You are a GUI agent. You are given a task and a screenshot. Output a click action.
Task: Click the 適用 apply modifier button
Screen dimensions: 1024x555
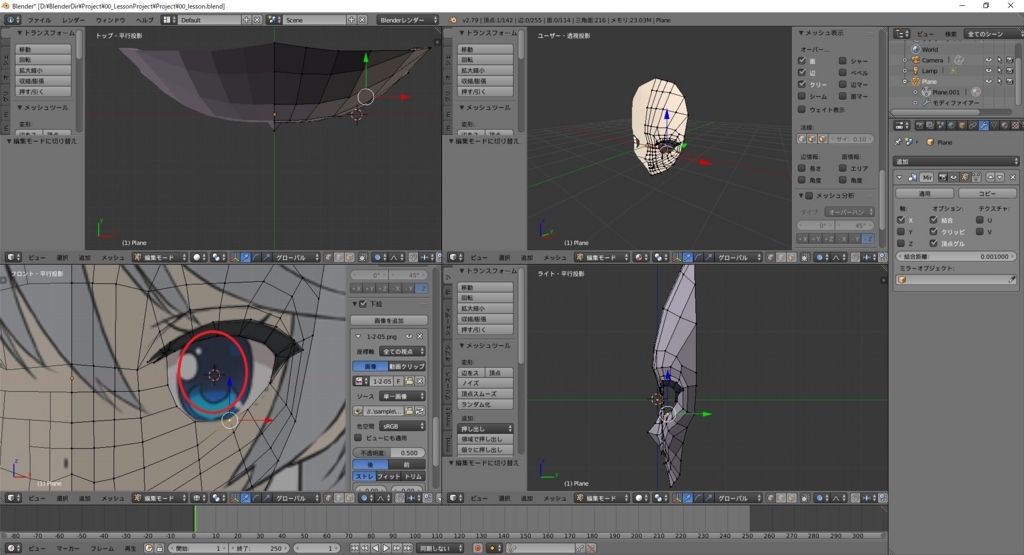tap(924, 193)
